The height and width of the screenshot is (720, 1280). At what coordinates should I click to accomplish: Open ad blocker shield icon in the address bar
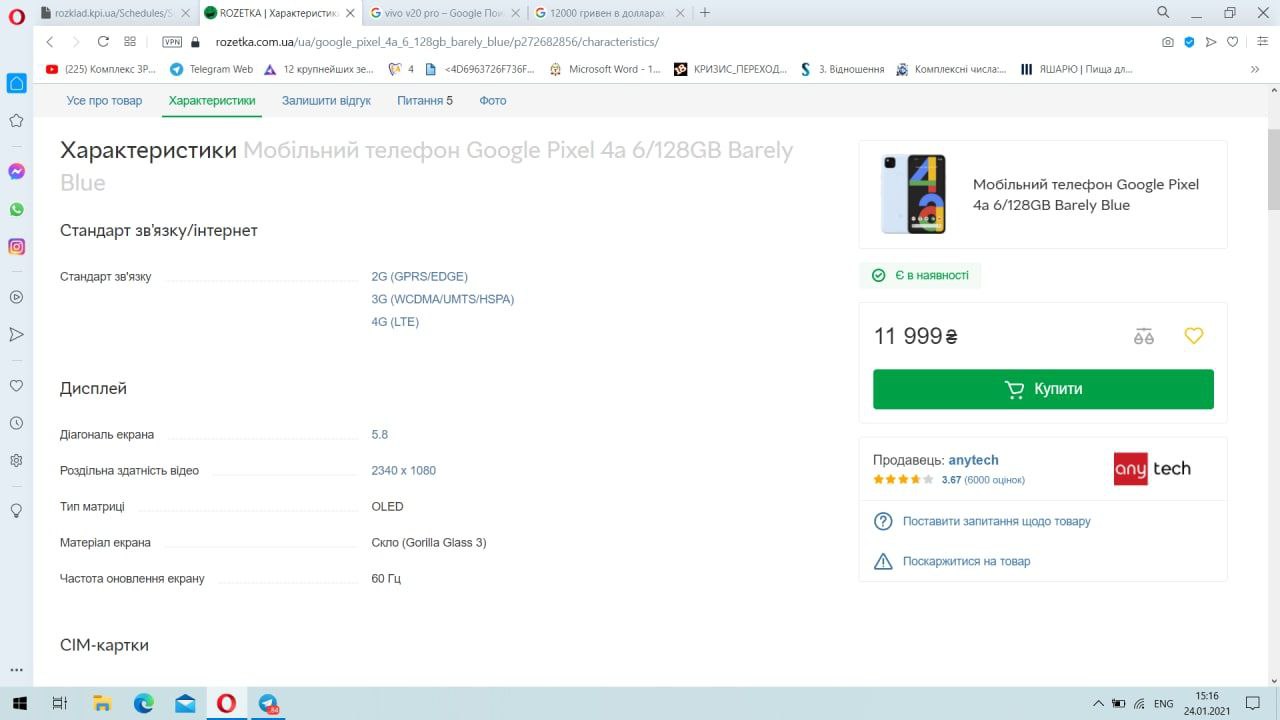click(x=1189, y=42)
